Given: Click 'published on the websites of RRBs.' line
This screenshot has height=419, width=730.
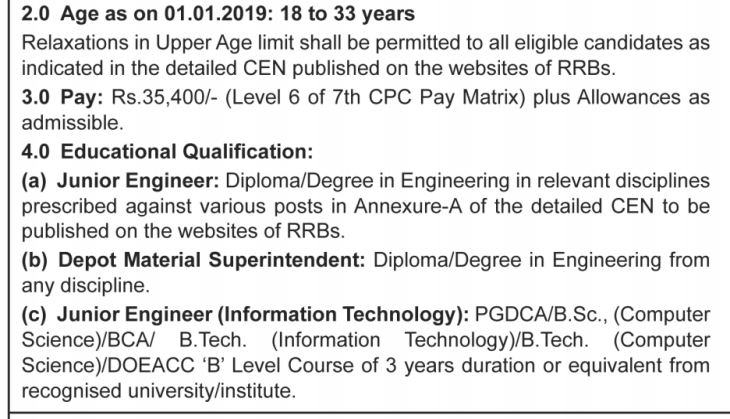Looking at the screenshot, I should coord(183,231).
